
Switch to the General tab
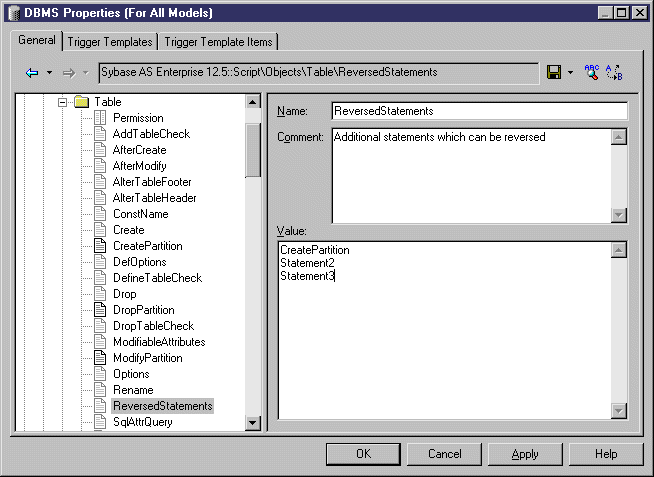pyautogui.click(x=37, y=40)
